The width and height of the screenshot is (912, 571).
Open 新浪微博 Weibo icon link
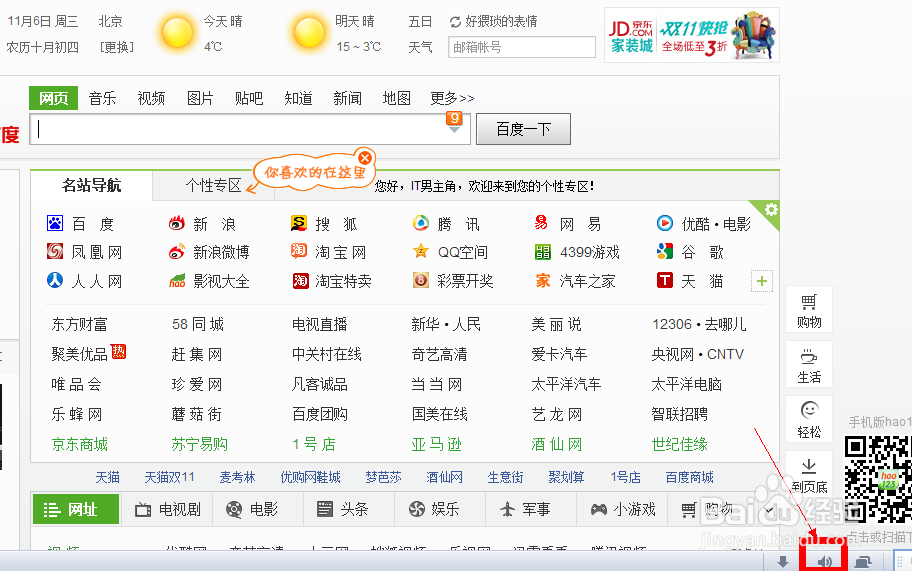pyautogui.click(x=177, y=251)
